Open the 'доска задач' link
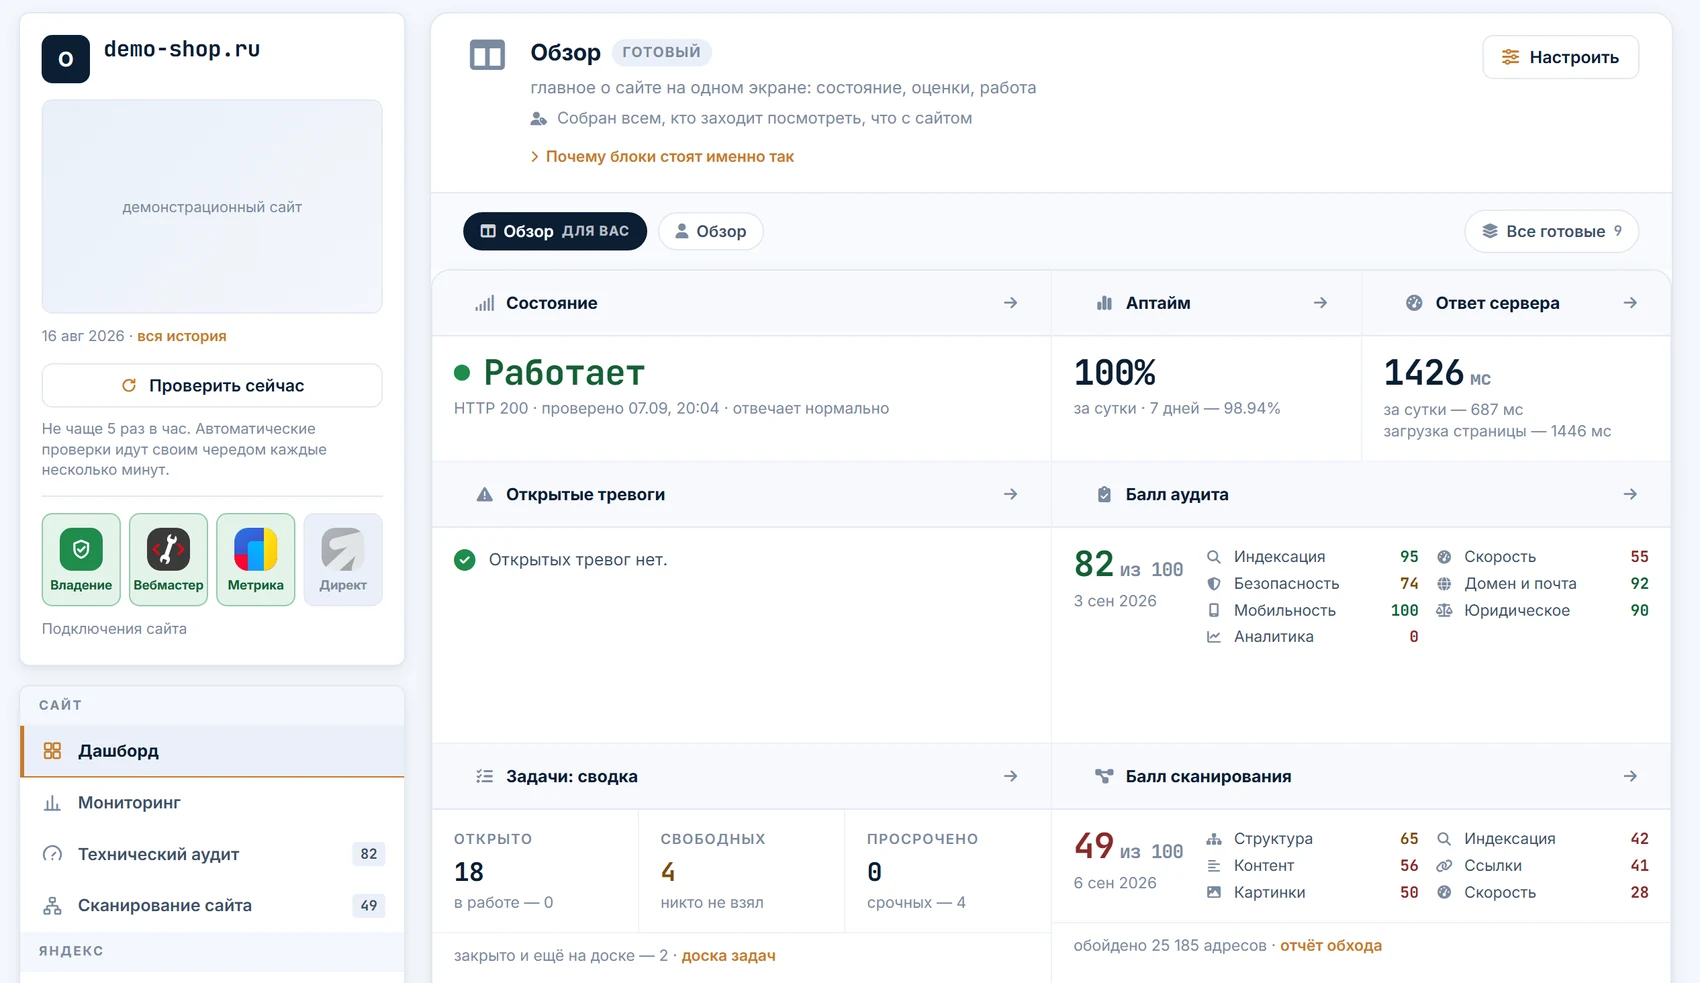 coord(728,956)
